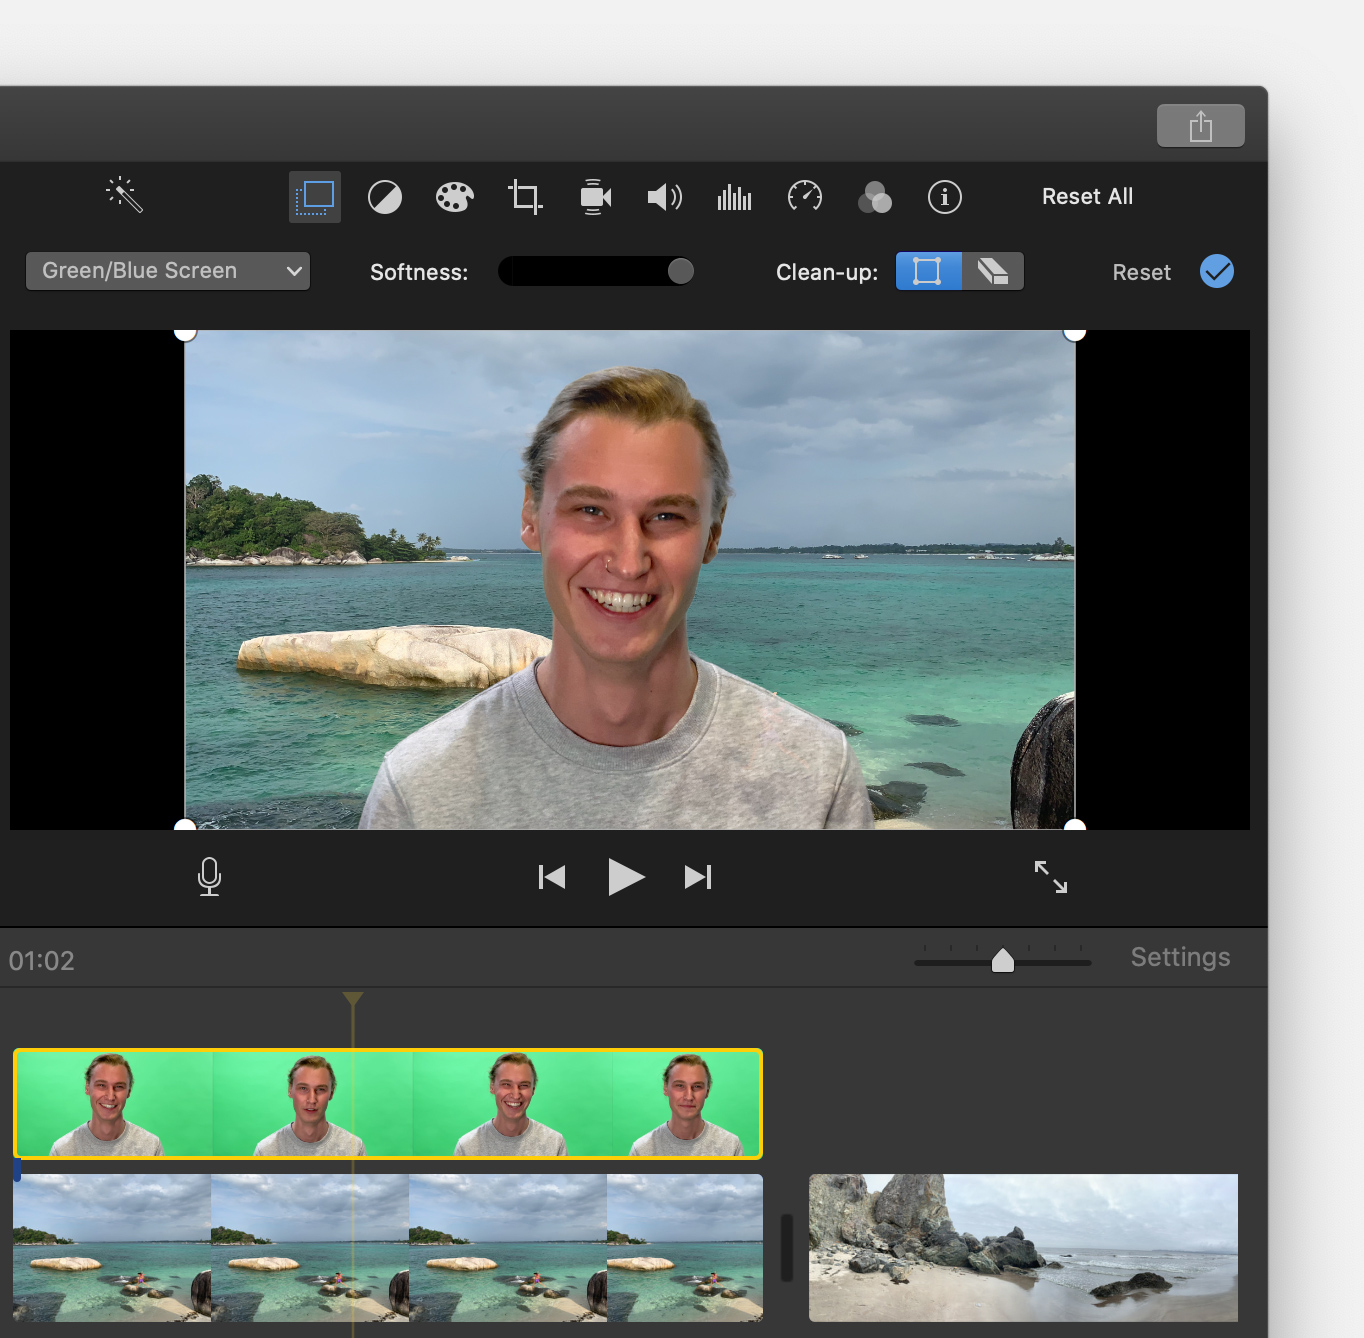1364x1338 pixels.
Task: Click Reset All for adjustments
Action: [1087, 196]
